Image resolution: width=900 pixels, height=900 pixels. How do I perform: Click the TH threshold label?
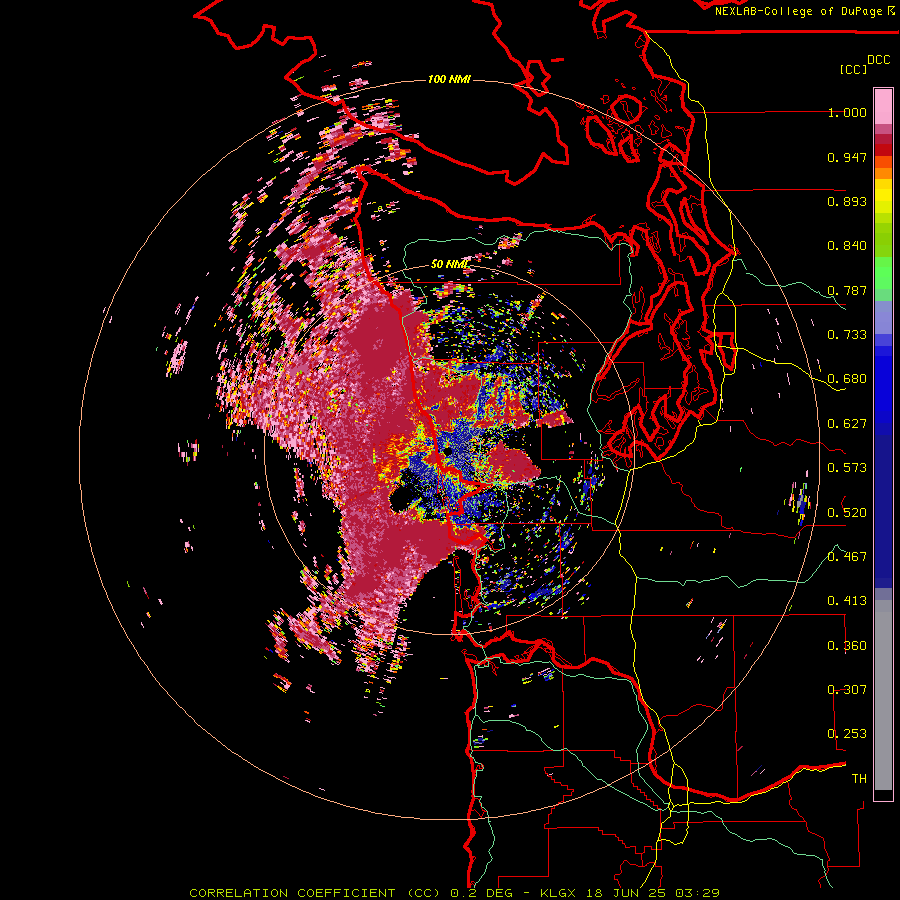tap(859, 779)
